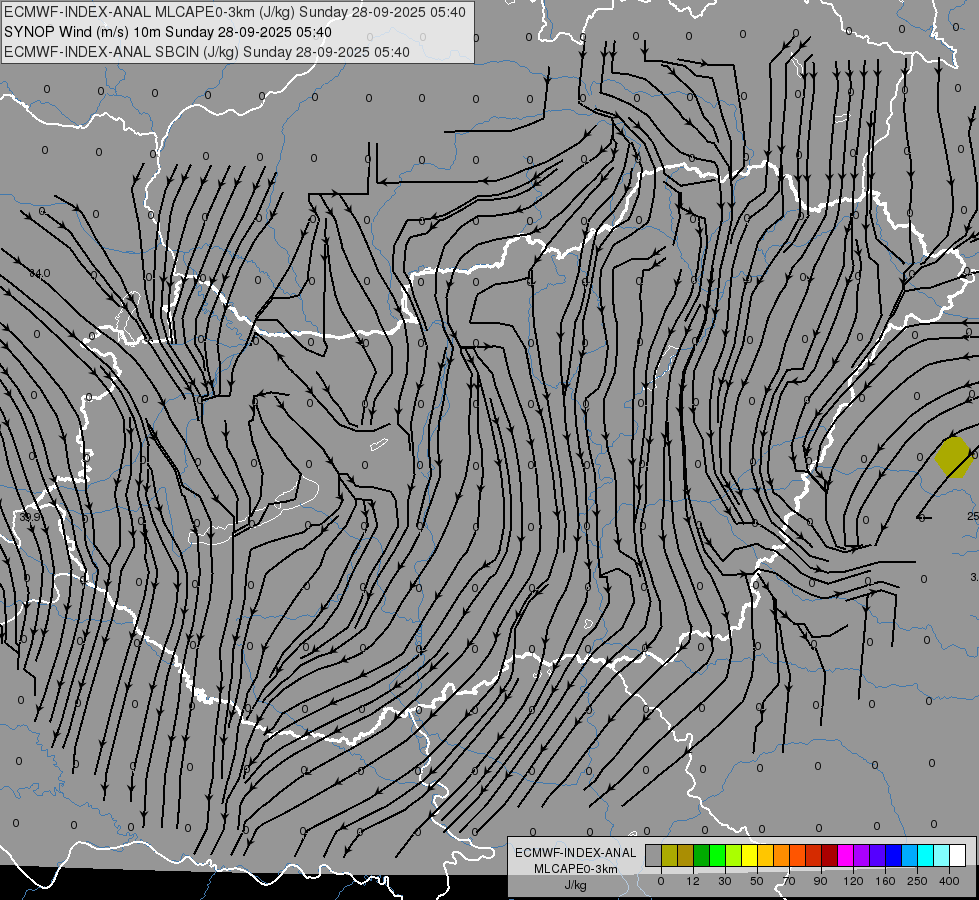Select the MLCAPE0-3km header line
Image resolution: width=979 pixels, height=900 pixels.
point(235,12)
